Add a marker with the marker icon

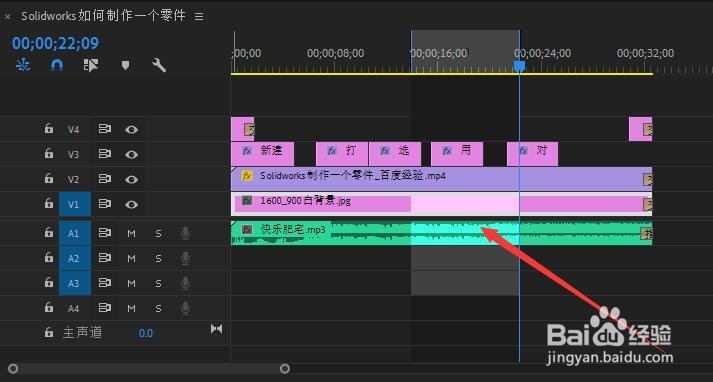tap(126, 66)
